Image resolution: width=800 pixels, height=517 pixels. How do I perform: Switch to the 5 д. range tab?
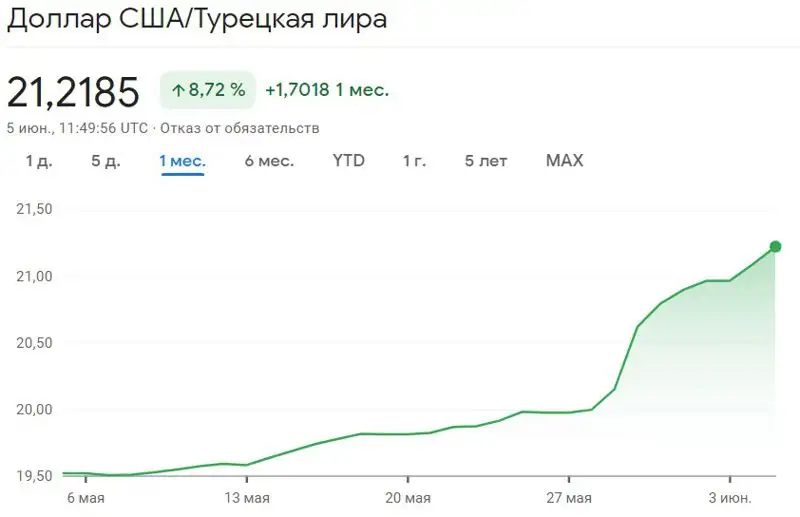tap(105, 161)
